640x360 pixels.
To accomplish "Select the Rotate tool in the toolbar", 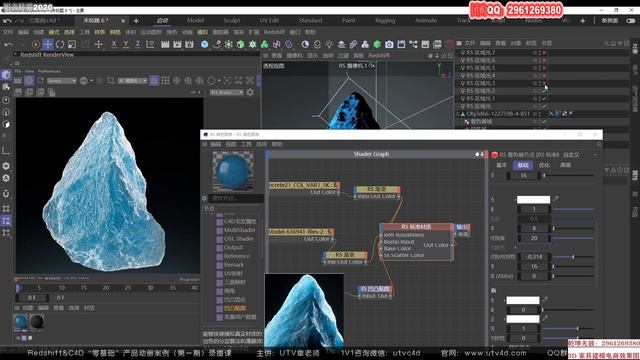I will 60,44.
